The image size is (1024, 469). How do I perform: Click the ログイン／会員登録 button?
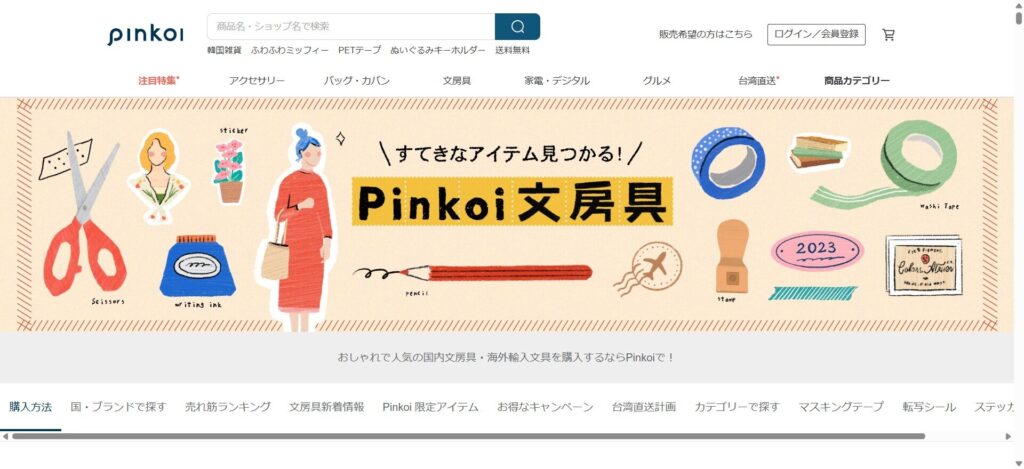click(816, 35)
